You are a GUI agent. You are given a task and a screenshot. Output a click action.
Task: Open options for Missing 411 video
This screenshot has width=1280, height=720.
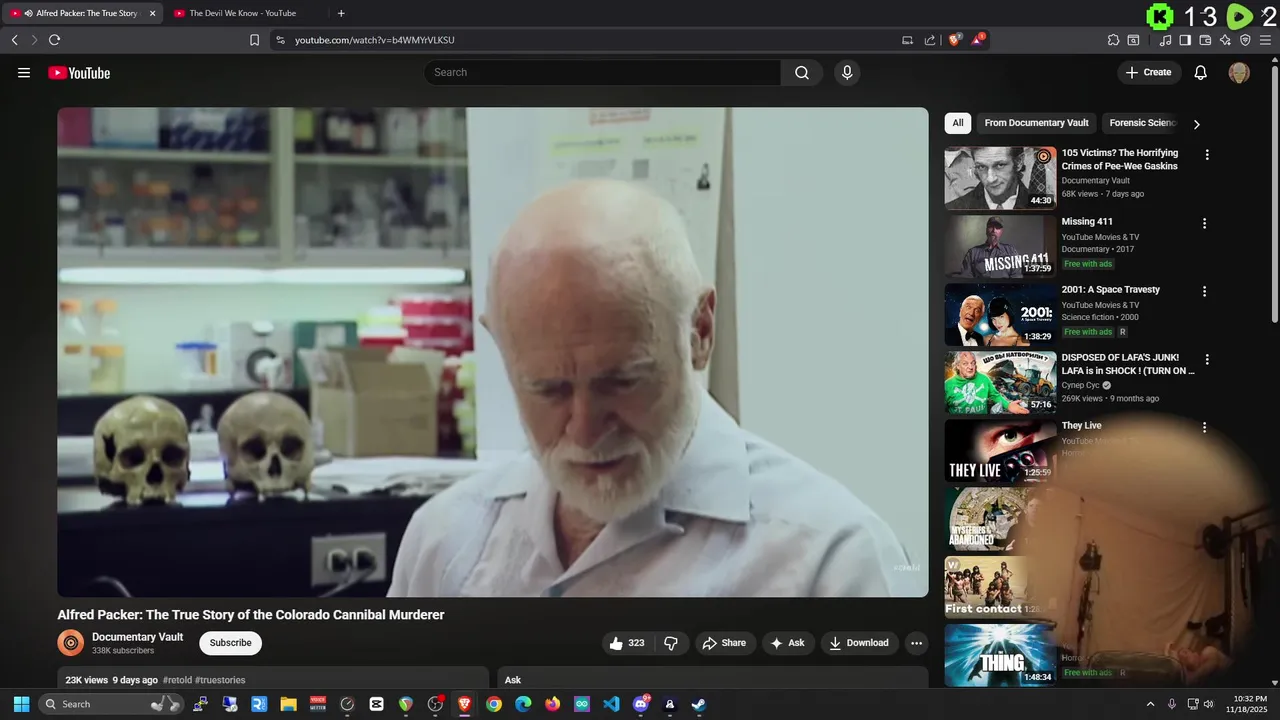point(1204,223)
